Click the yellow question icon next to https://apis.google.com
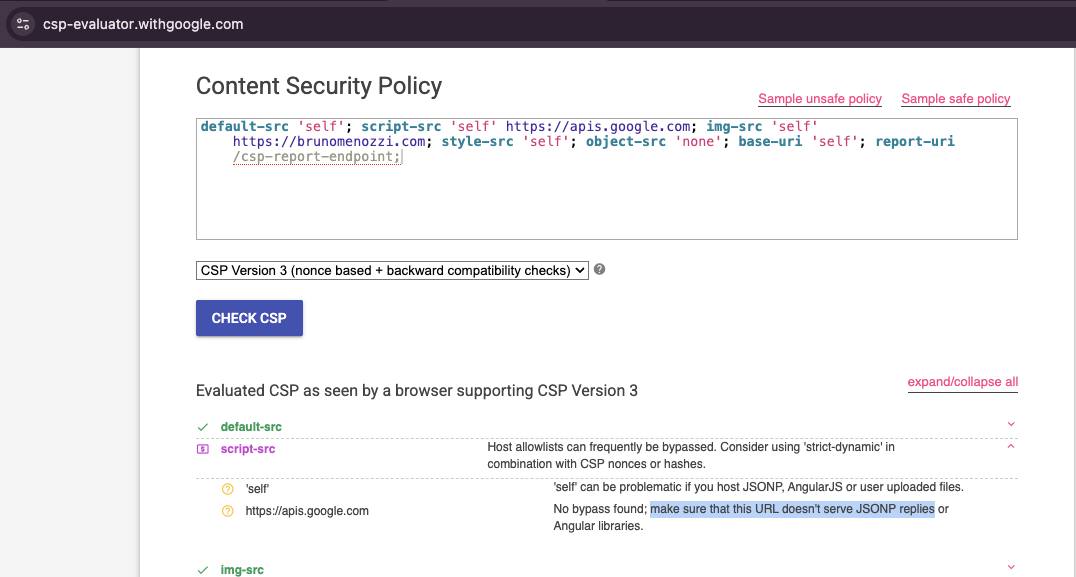 point(227,511)
